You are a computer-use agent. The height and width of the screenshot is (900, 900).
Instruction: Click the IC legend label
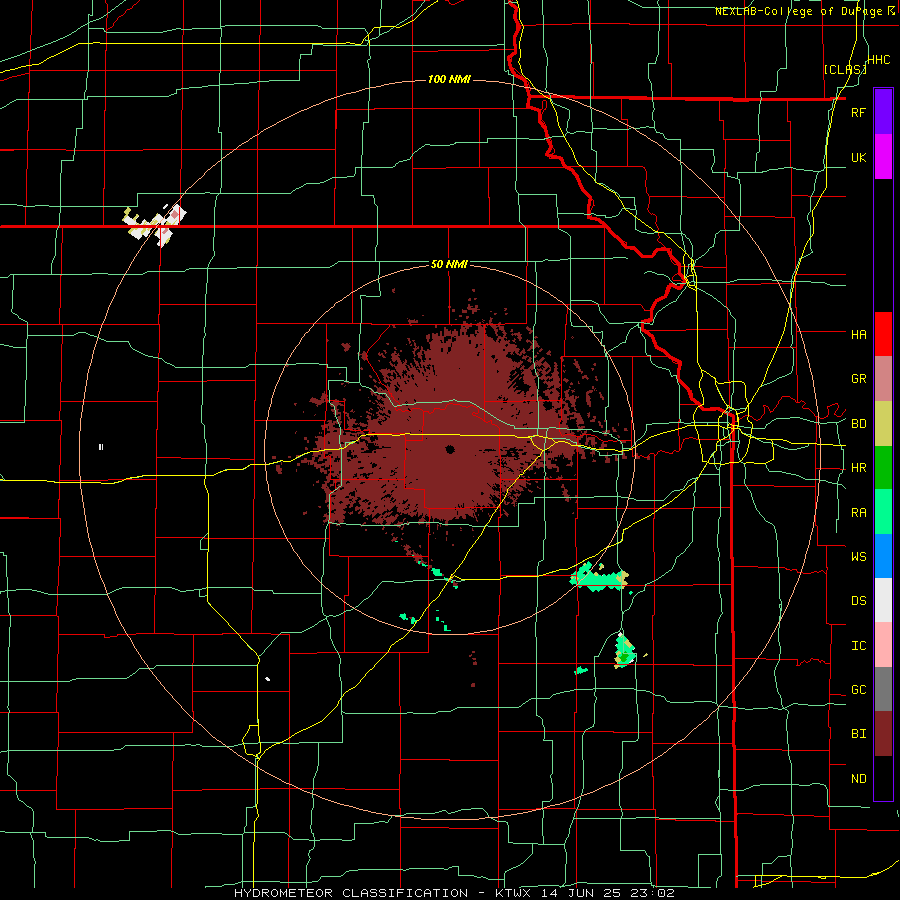(858, 646)
